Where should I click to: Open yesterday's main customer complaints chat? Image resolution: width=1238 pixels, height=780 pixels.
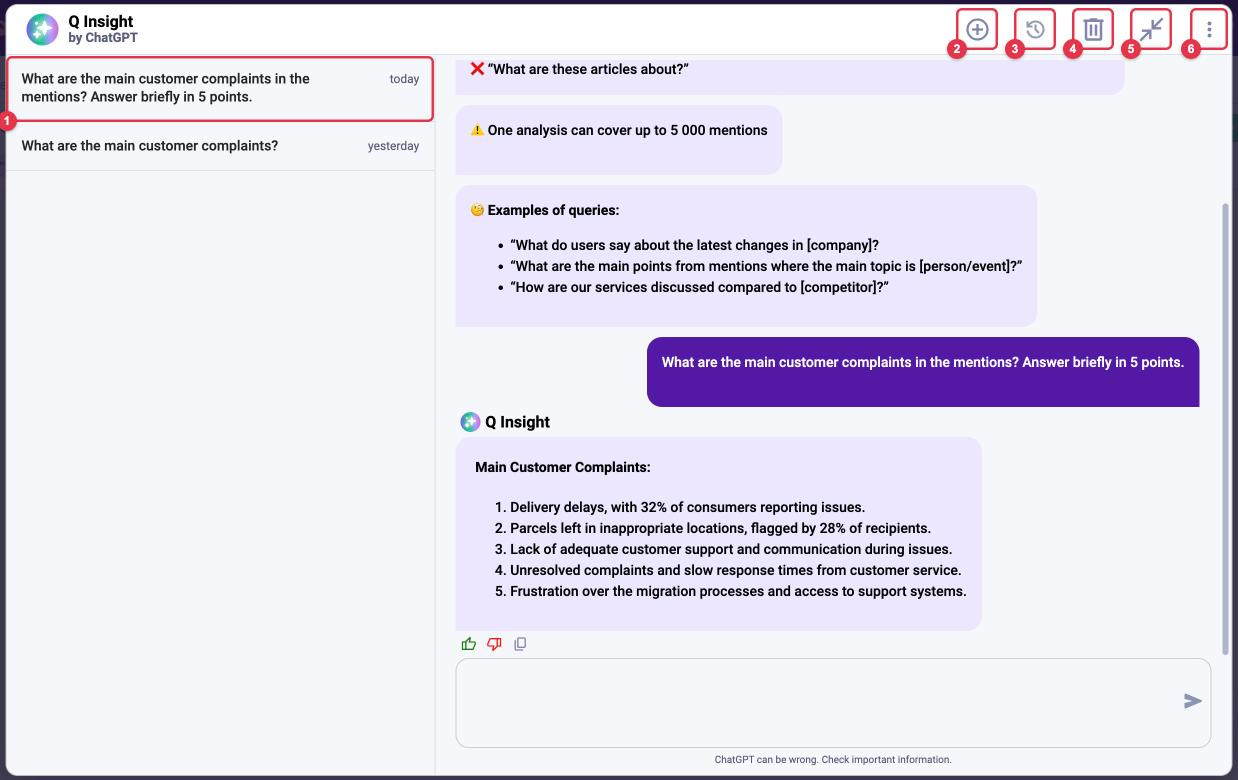[x=220, y=146]
